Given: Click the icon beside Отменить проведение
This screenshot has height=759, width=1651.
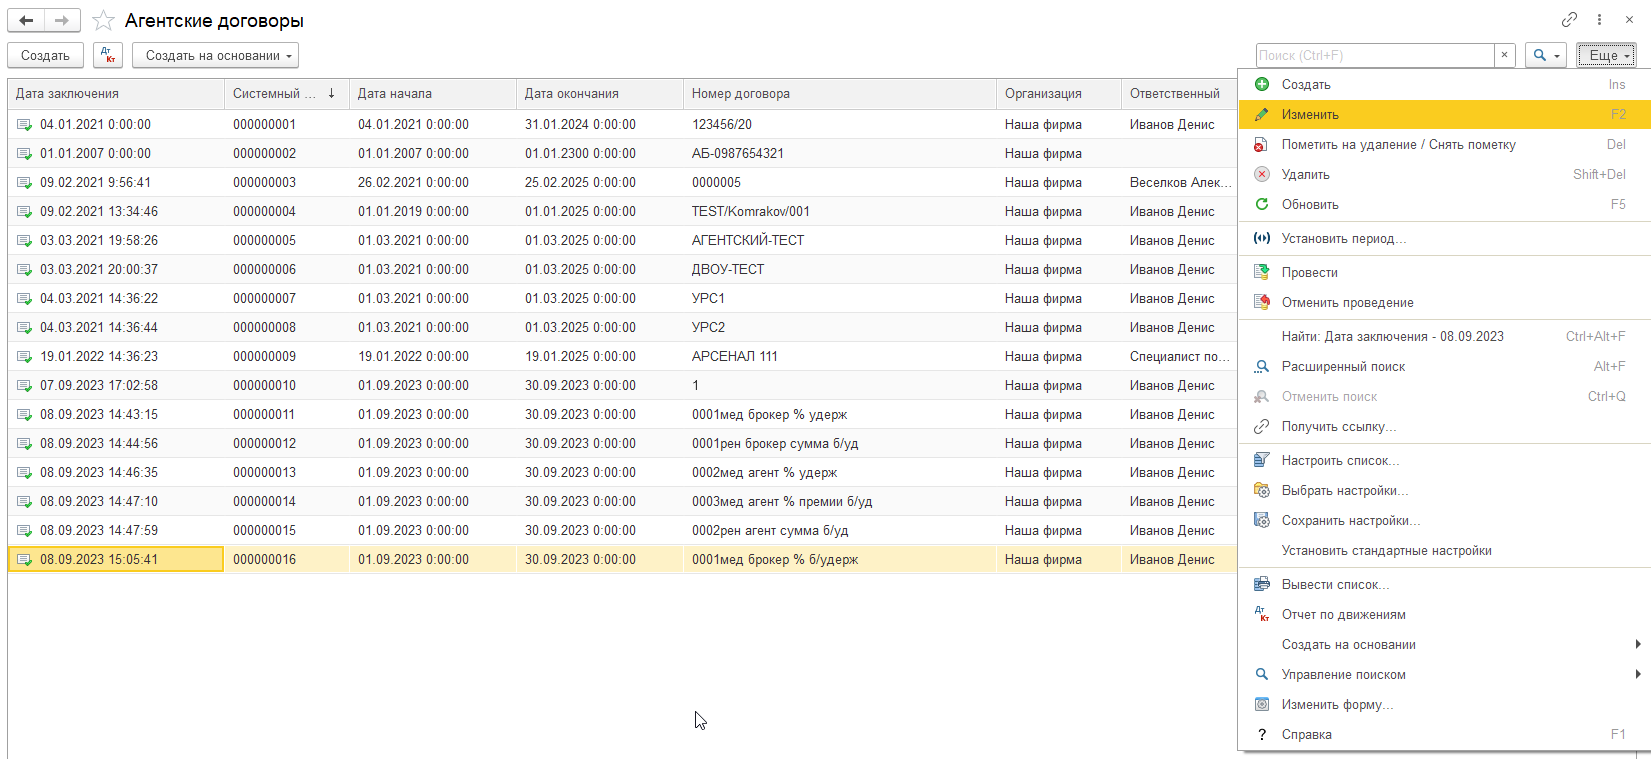Looking at the screenshot, I should click(x=1262, y=302).
